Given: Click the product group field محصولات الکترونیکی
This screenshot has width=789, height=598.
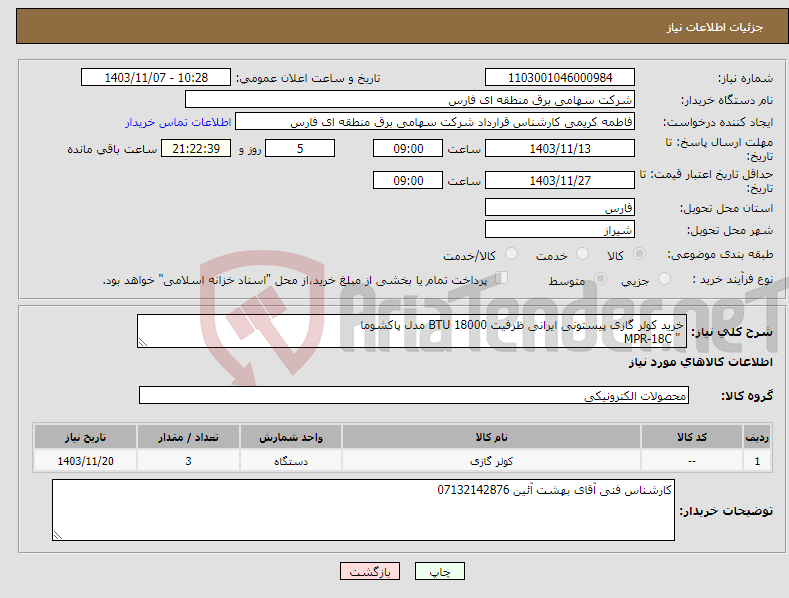Looking at the screenshot, I should (414, 395).
